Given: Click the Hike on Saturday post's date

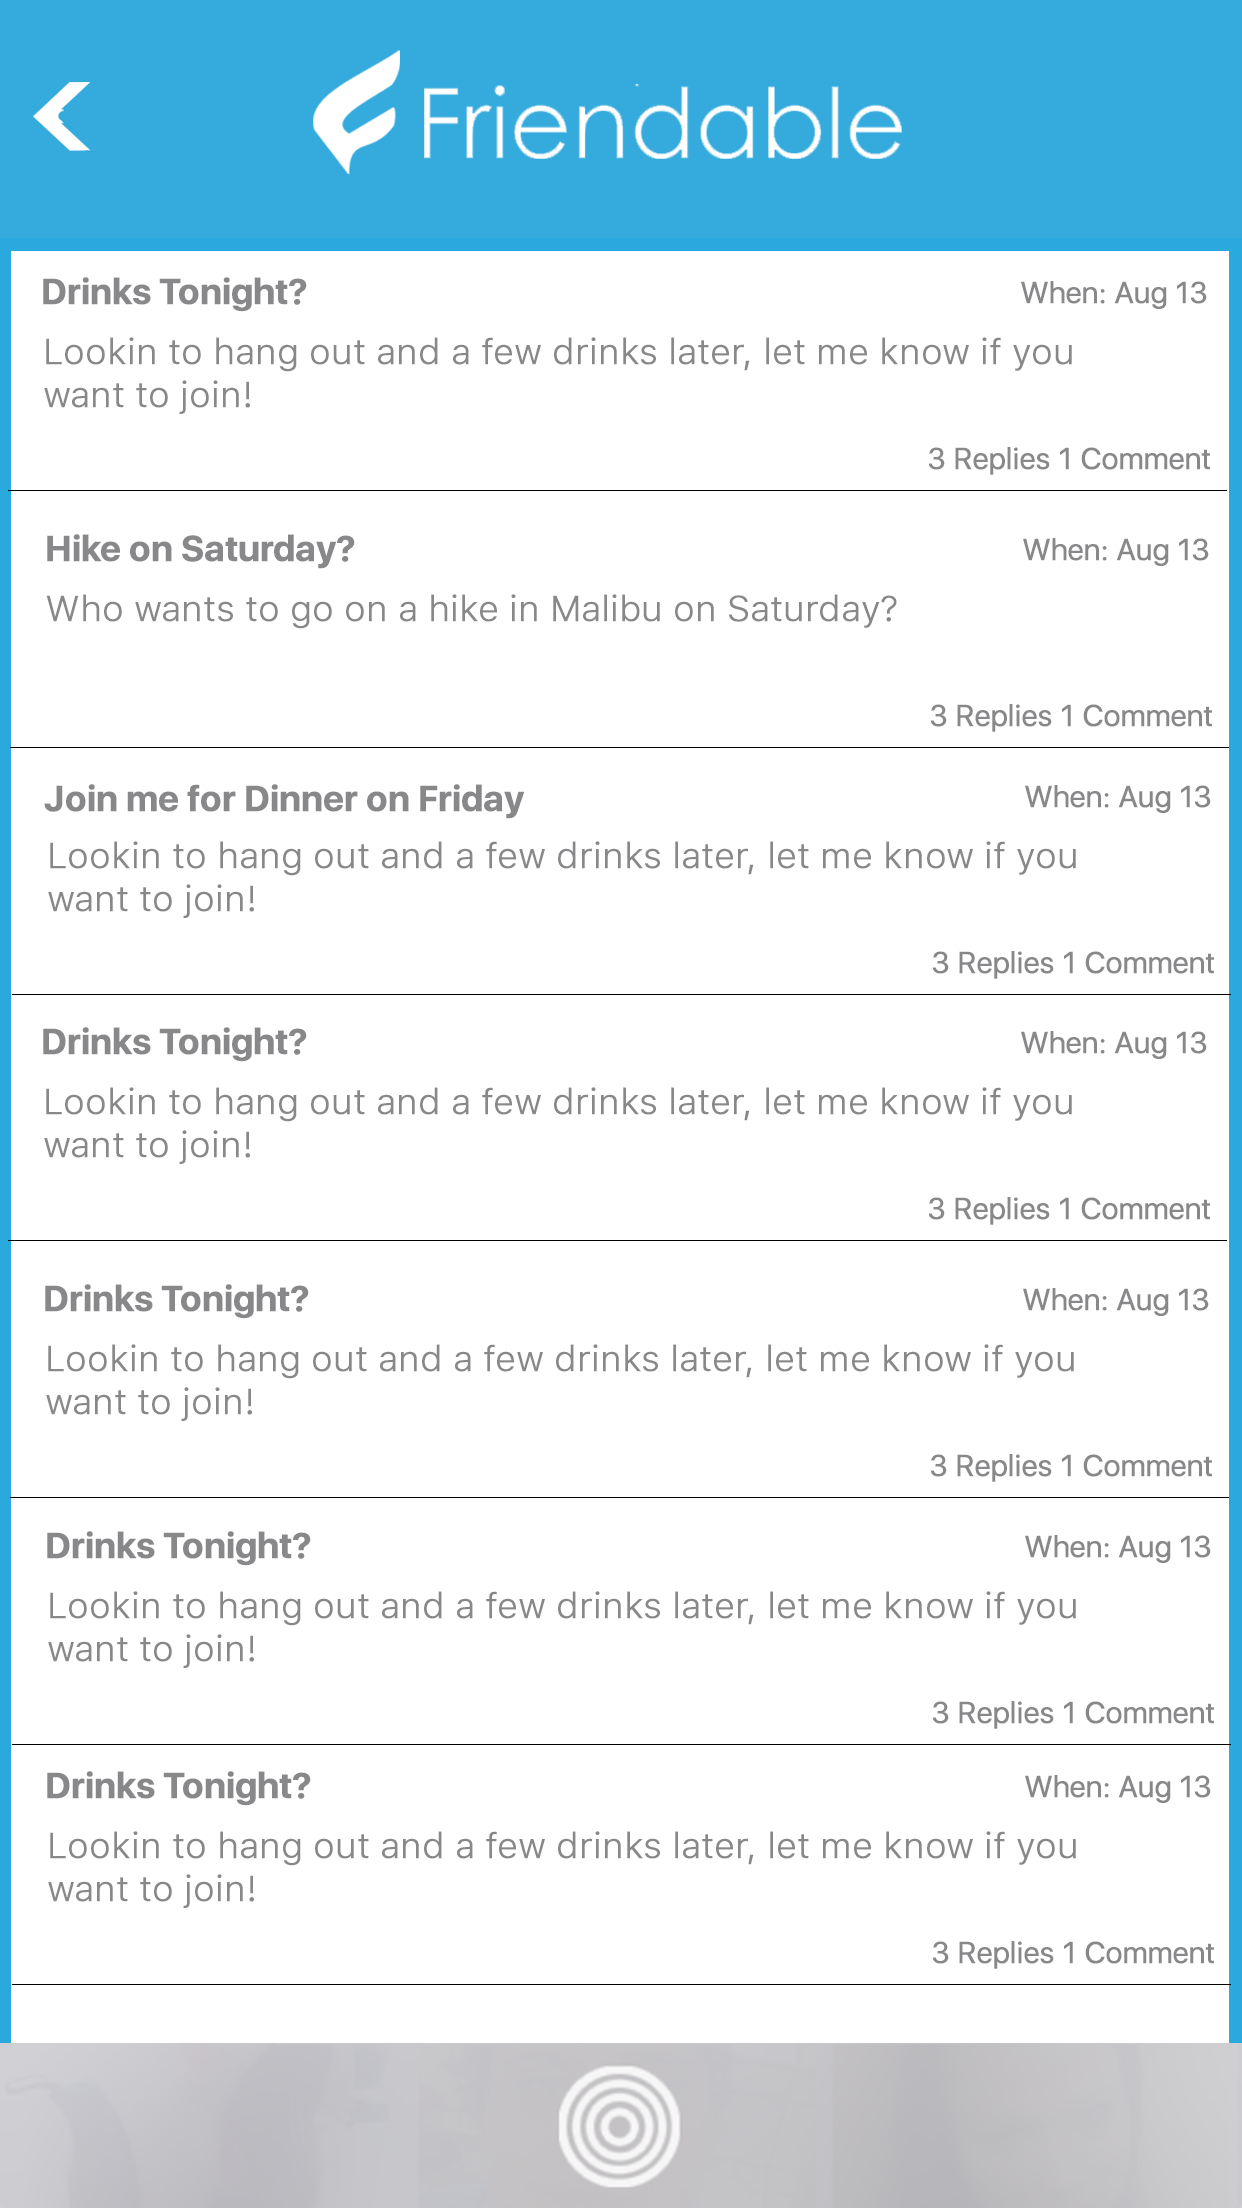Looking at the screenshot, I should [x=1115, y=550].
